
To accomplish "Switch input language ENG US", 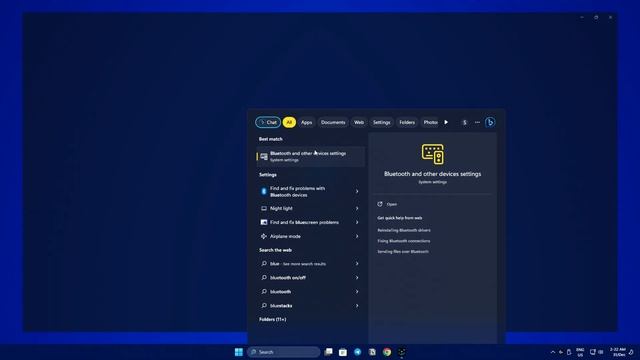I will pos(580,352).
